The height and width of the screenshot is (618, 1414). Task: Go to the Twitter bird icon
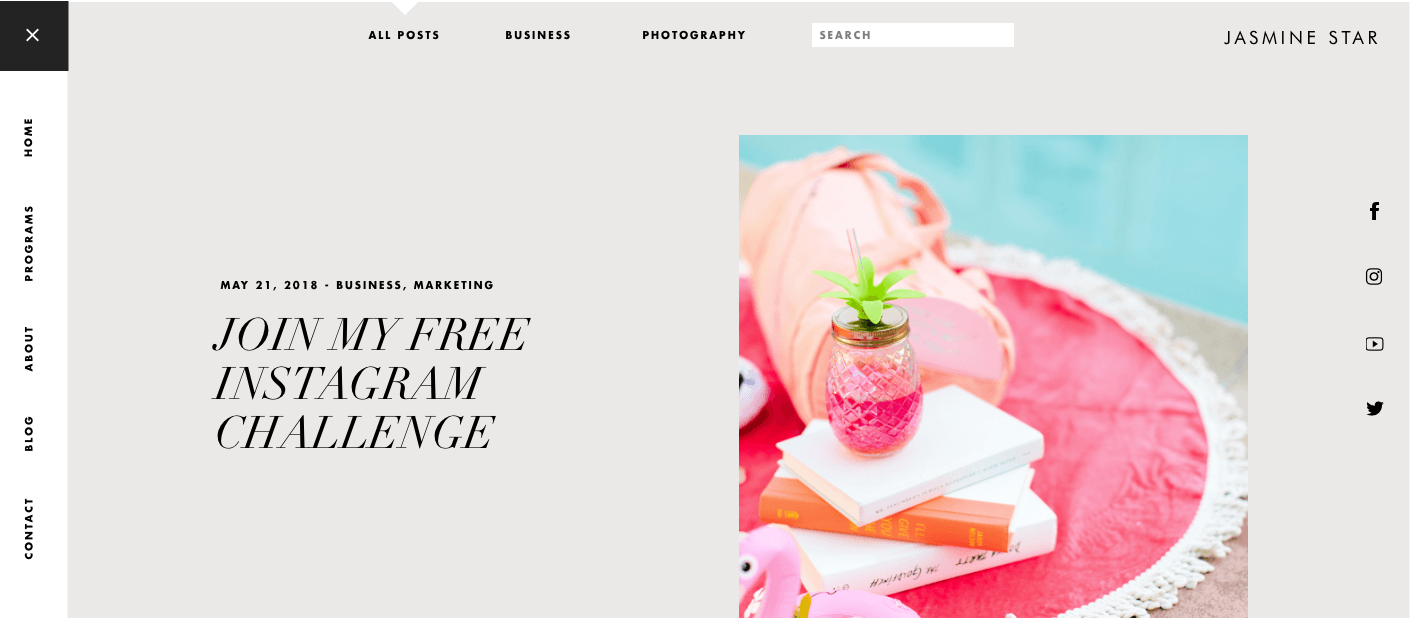[x=1374, y=408]
